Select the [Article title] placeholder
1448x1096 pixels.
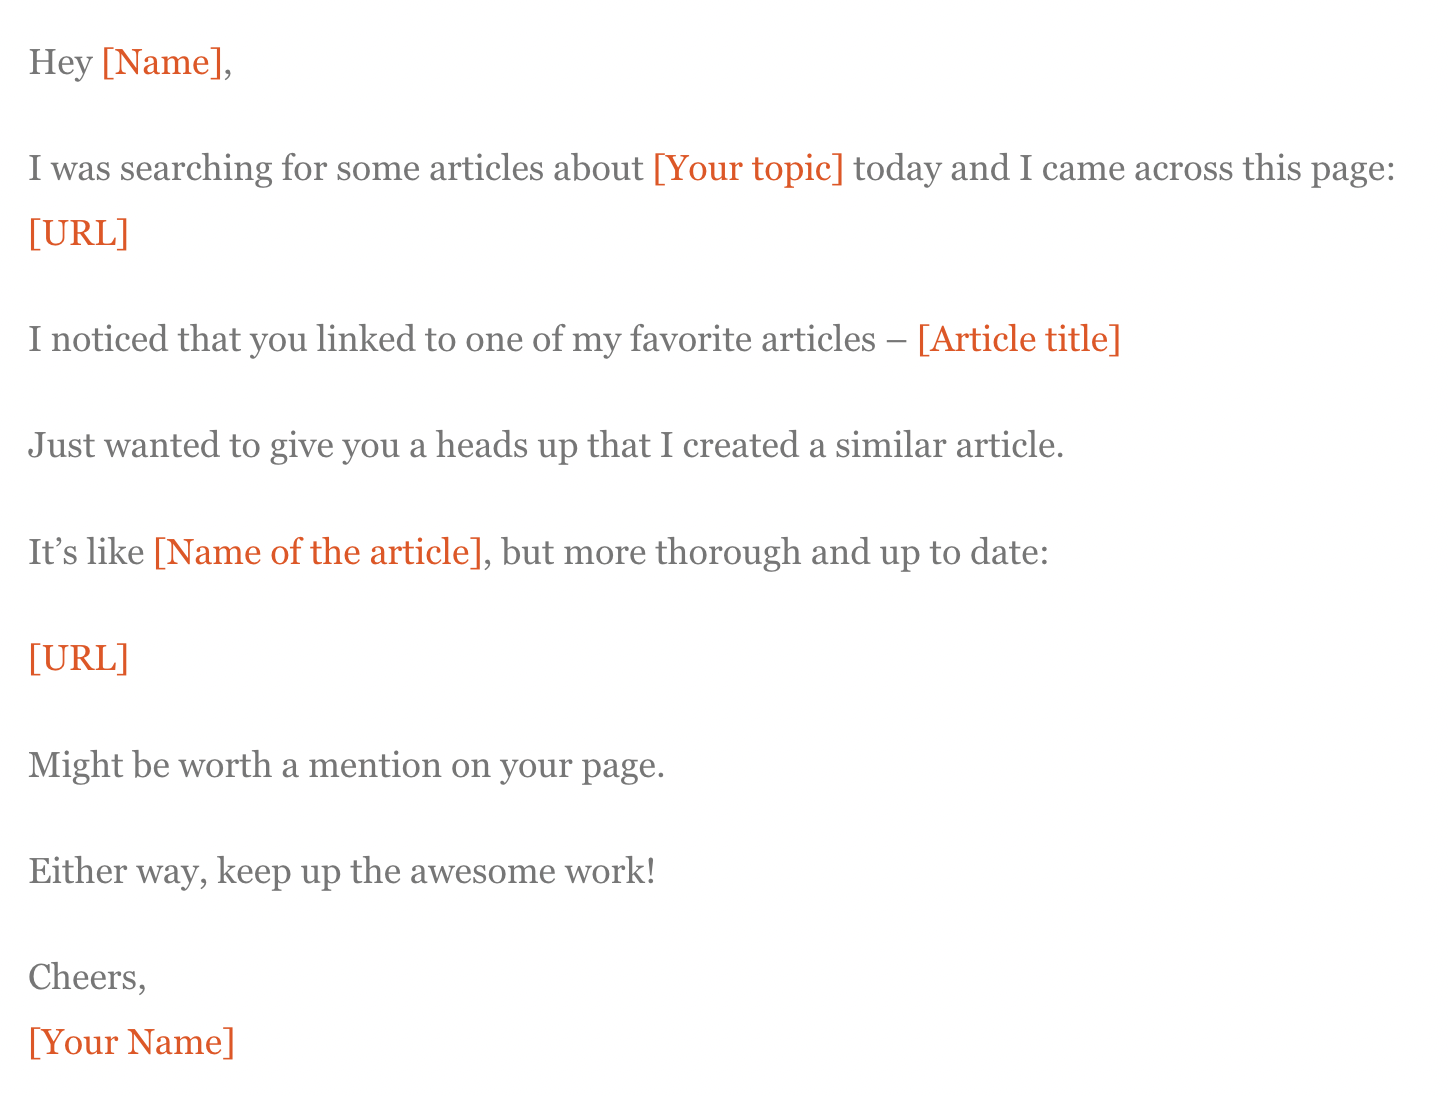1018,339
